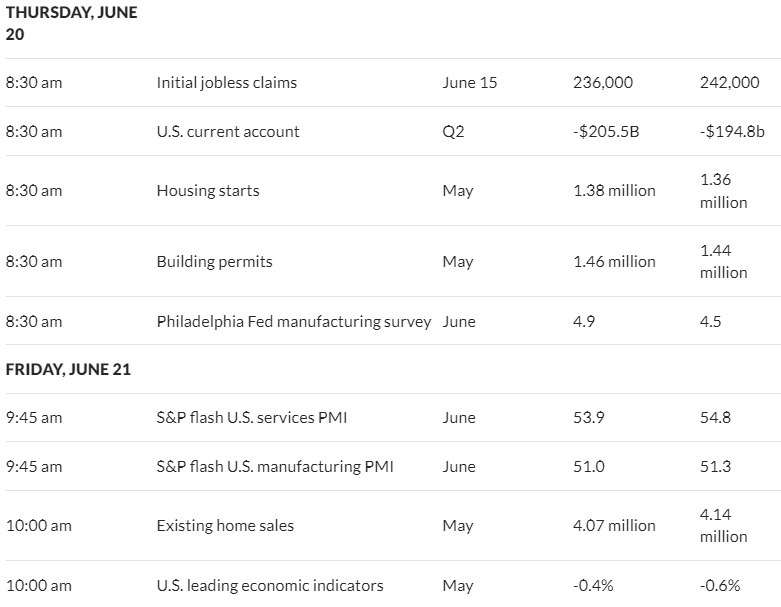The image size is (781, 607).
Task: Select Philadelphia Fed manufacturing survey text
Action: pyautogui.click(x=294, y=322)
